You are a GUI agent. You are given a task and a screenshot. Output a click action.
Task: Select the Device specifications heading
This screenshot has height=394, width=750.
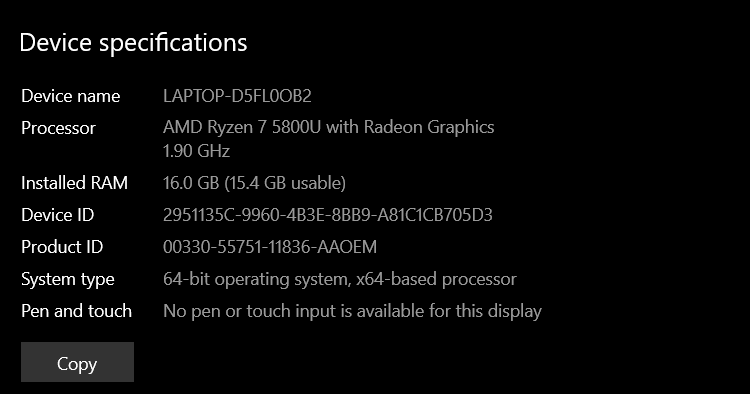click(x=133, y=44)
